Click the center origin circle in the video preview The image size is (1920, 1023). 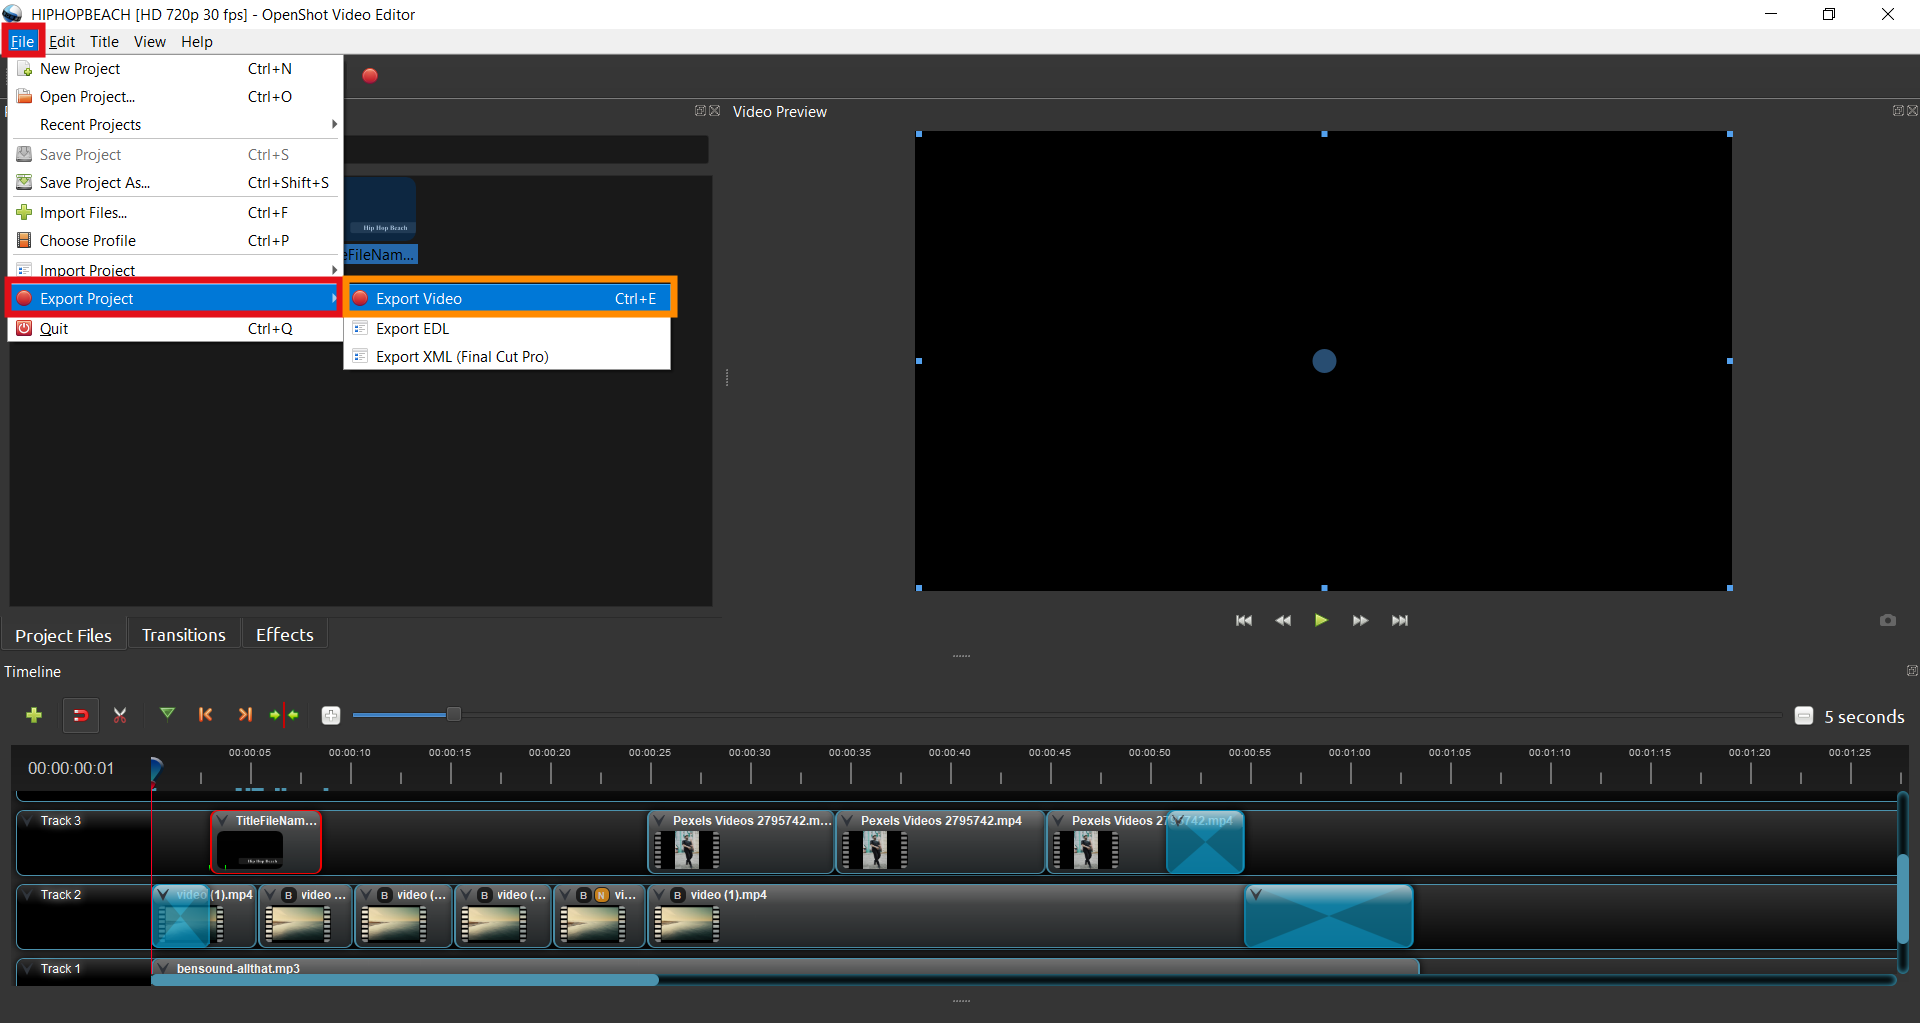tap(1324, 361)
